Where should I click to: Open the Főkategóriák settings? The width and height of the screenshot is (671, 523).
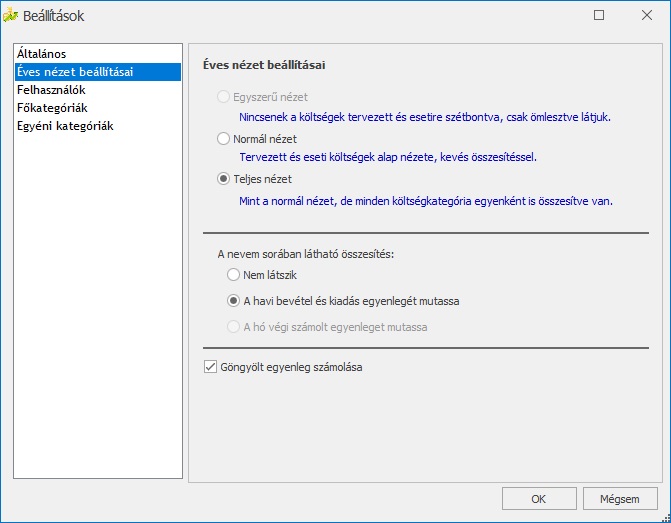(54, 108)
